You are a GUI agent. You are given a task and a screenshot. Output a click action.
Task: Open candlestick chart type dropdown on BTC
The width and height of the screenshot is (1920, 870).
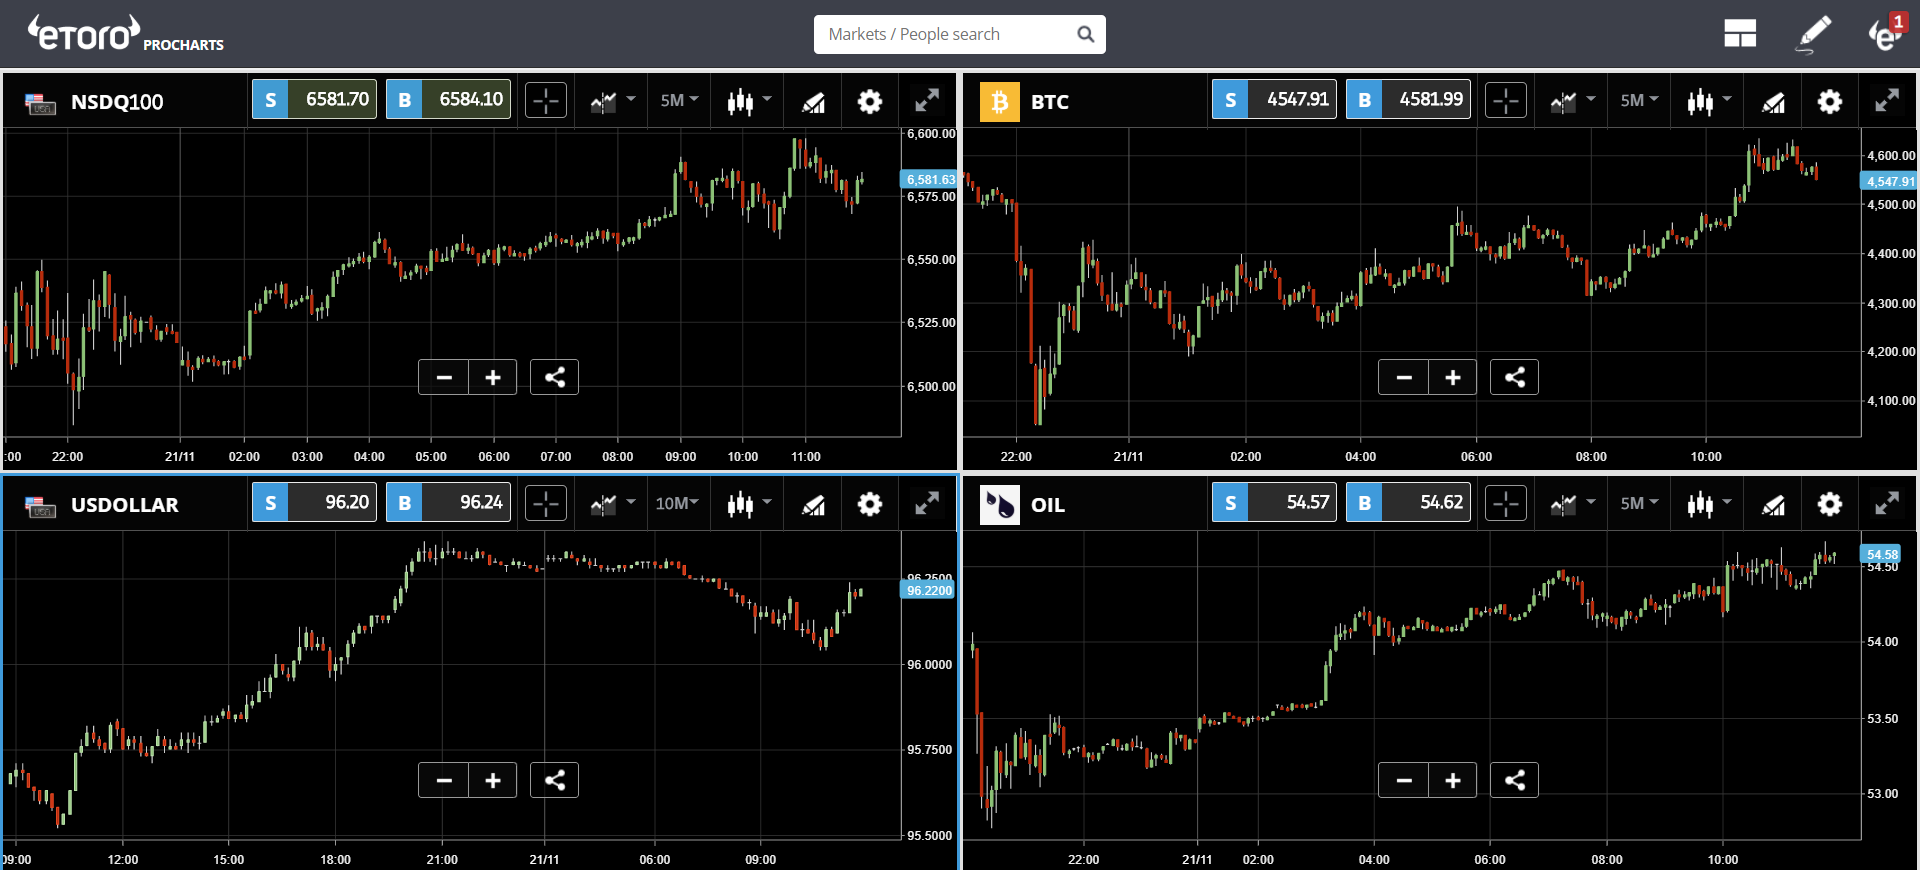click(1709, 101)
